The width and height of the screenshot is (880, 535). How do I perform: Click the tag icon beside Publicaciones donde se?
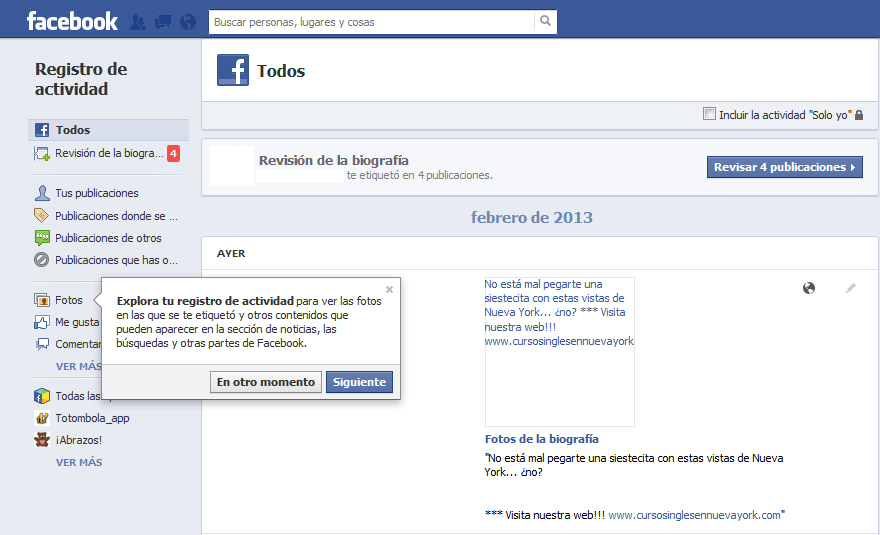click(x=42, y=215)
